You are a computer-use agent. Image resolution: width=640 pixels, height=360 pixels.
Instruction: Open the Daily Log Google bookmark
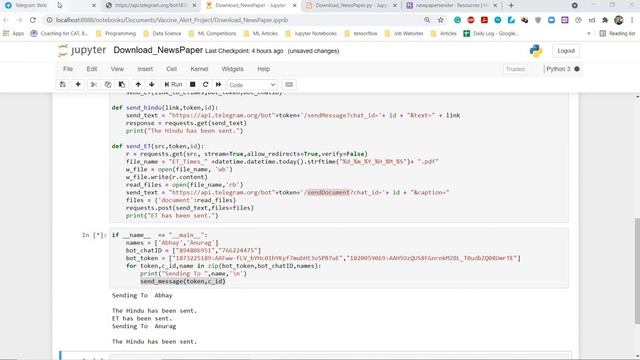pos(491,33)
